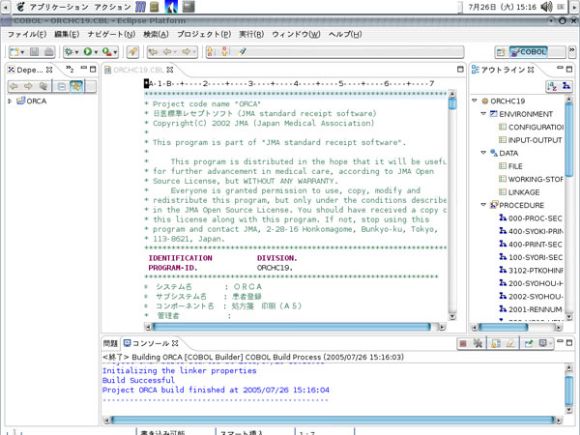
Task: Toggle Link with Editor in Dependency view
Action: tap(77, 86)
